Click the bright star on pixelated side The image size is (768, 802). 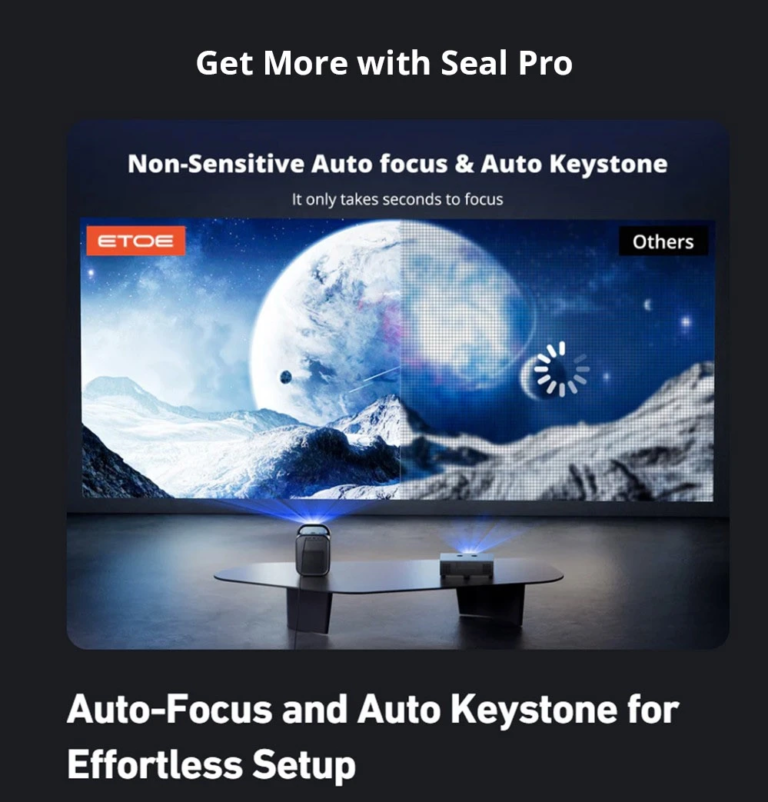pos(686,322)
